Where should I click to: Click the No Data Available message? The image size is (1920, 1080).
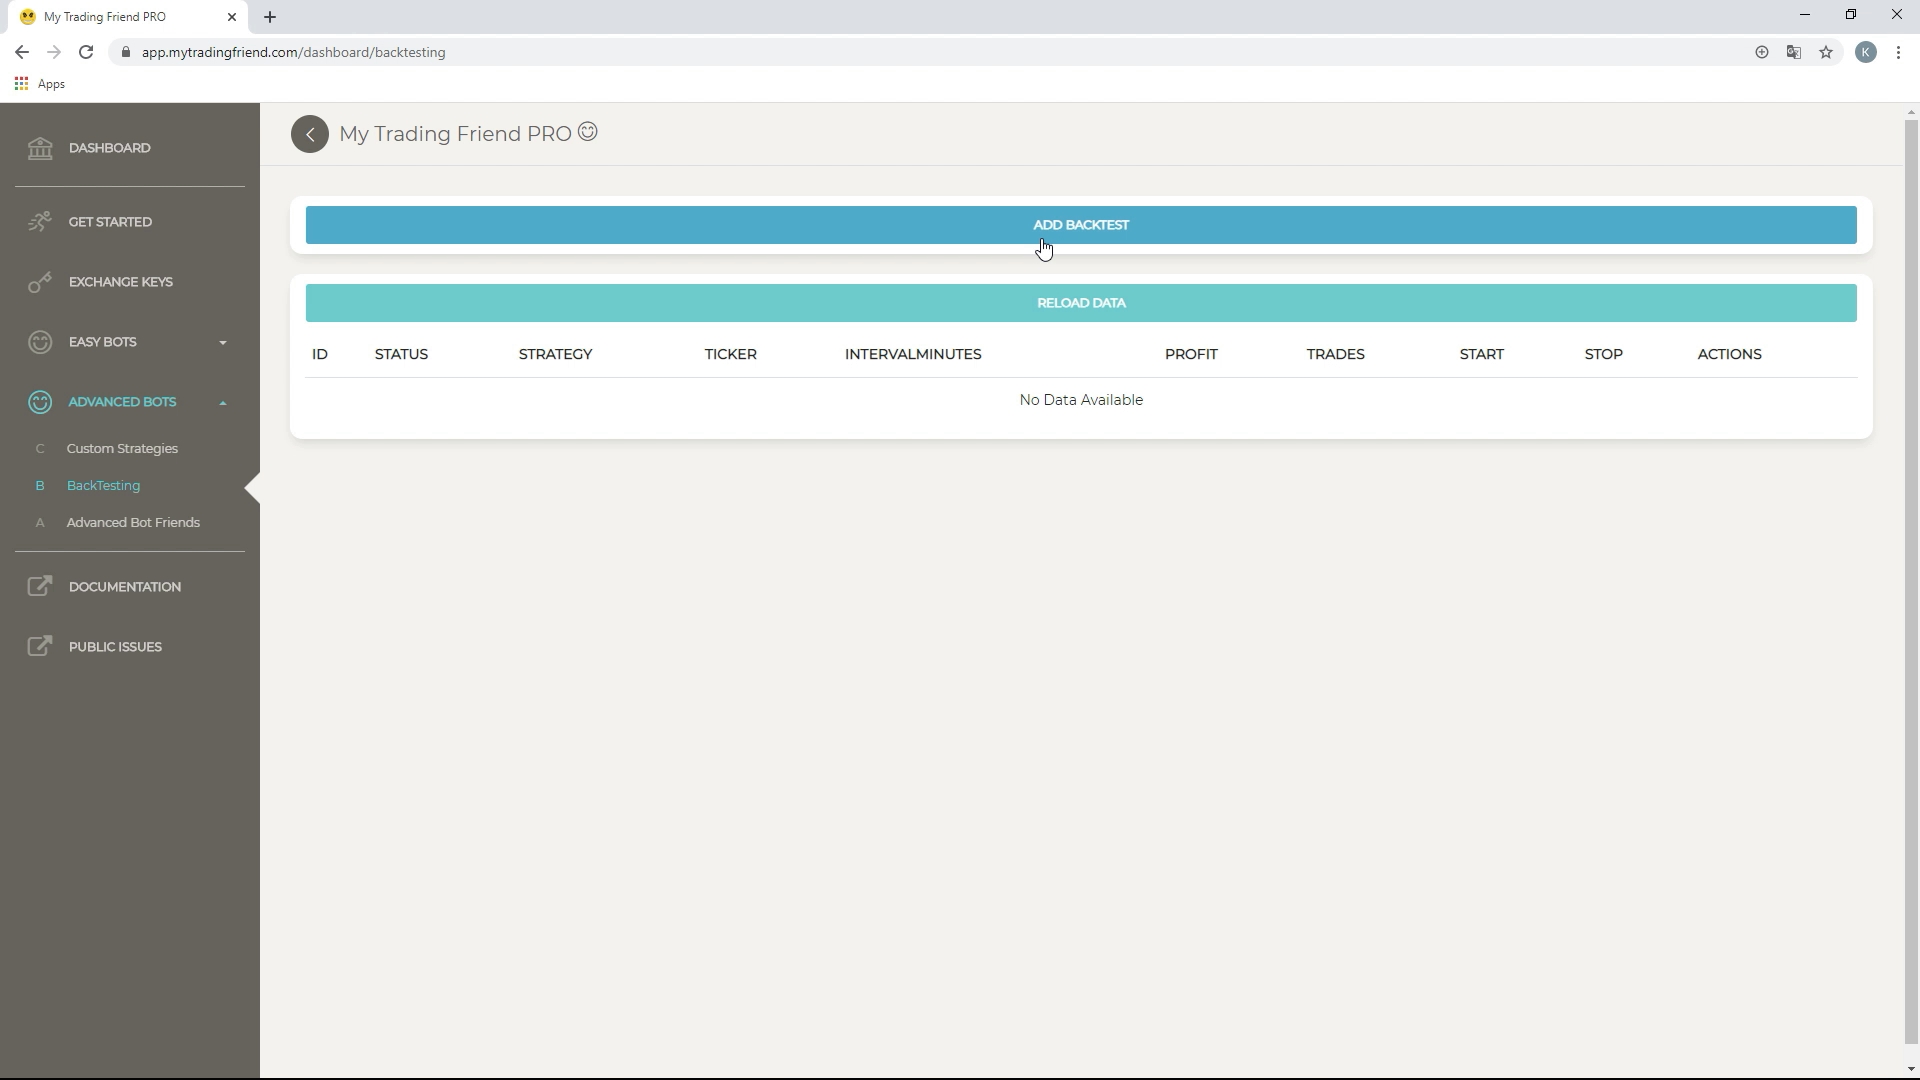1081,400
